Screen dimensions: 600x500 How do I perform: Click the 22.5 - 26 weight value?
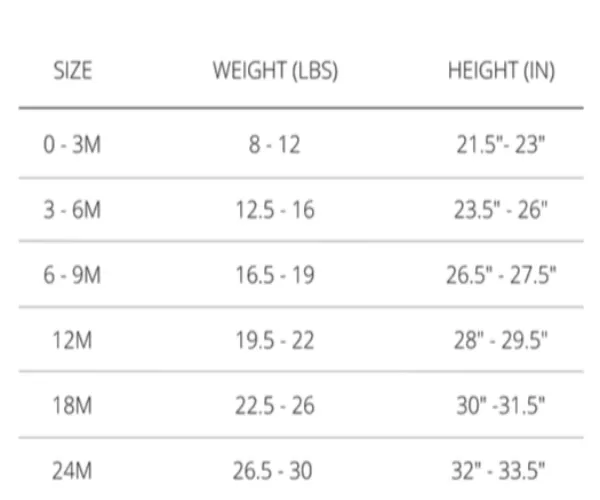point(275,406)
